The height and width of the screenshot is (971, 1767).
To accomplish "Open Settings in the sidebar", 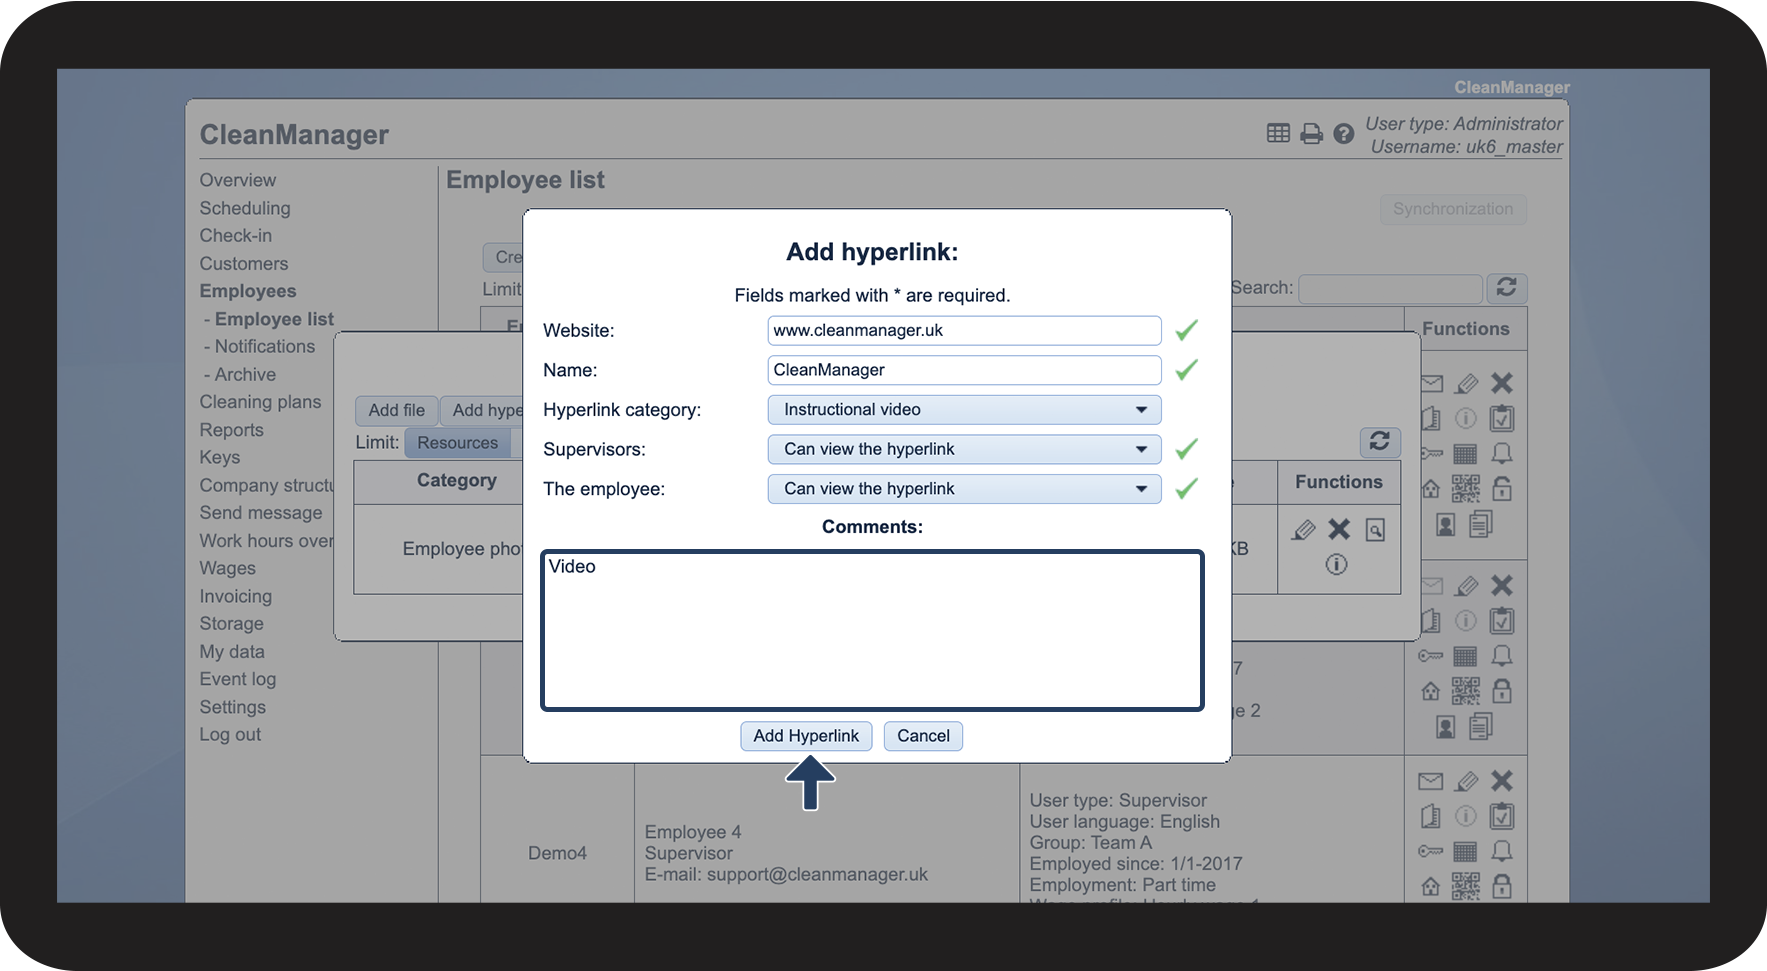I will tap(233, 707).
